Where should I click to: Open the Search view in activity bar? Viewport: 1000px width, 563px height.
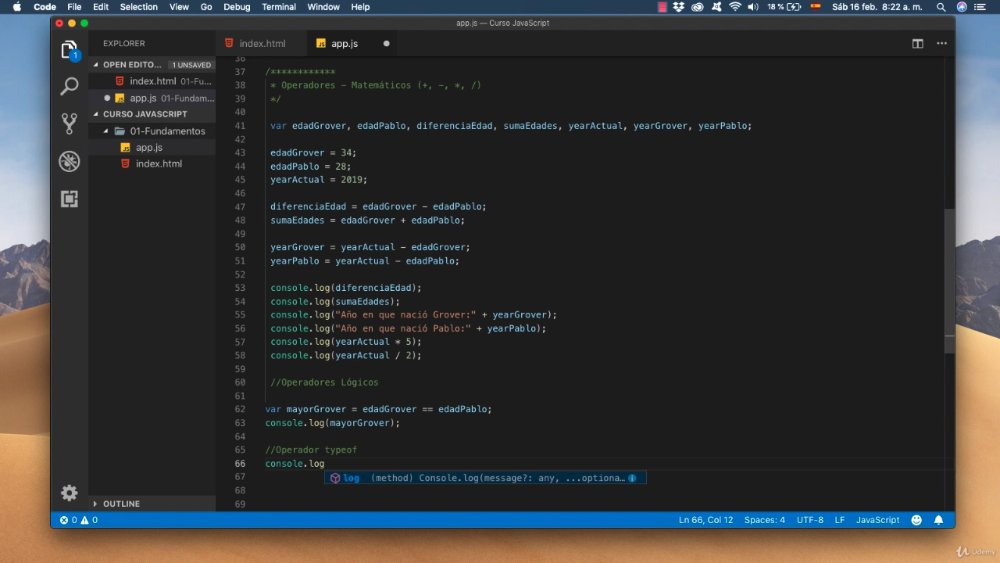point(69,86)
